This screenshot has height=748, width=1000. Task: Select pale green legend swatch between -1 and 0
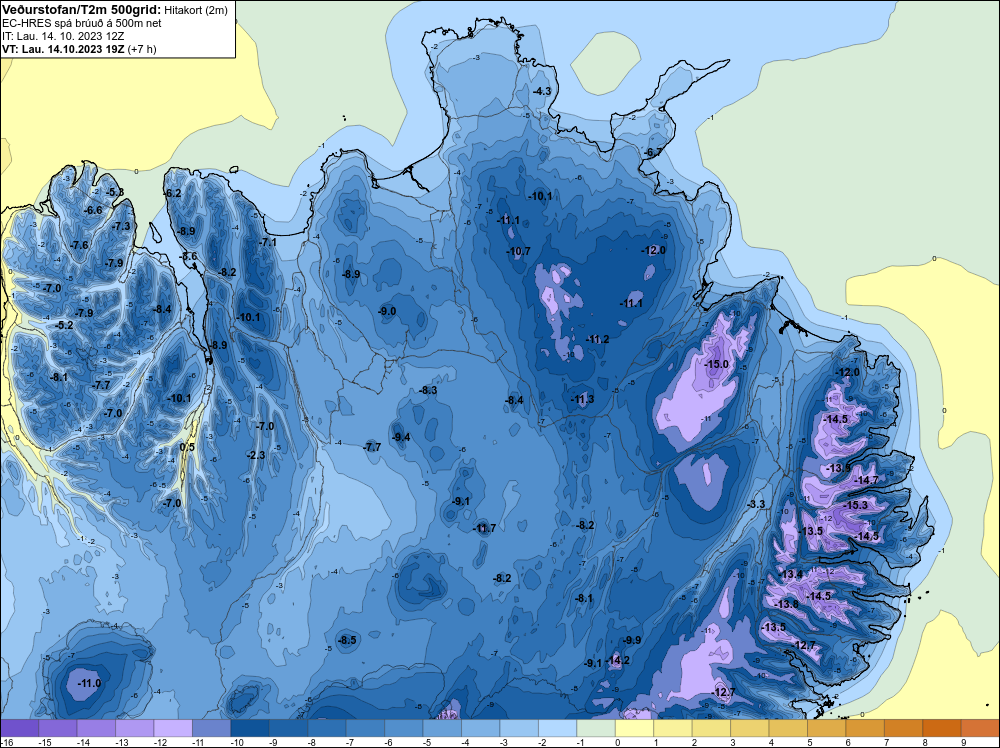tap(596, 728)
